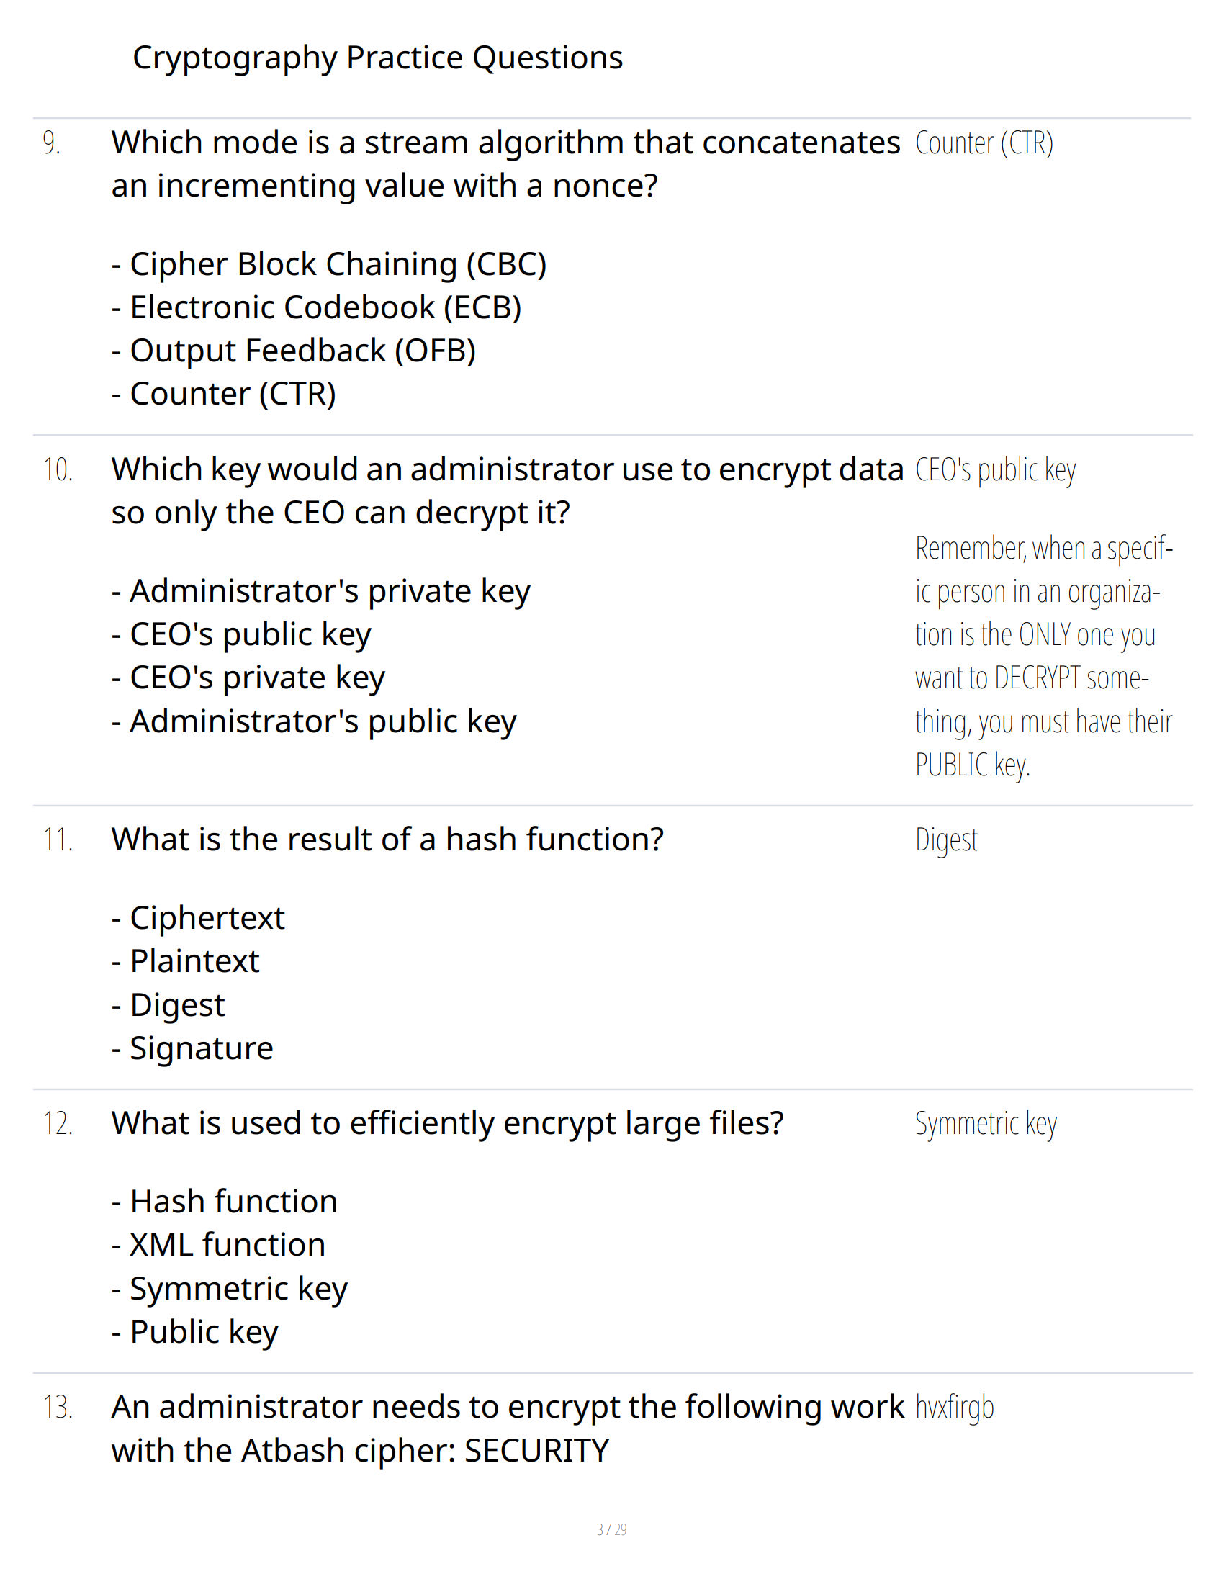The image size is (1224, 1584).
Task: Pick Administrator's public key option
Action: [314, 721]
